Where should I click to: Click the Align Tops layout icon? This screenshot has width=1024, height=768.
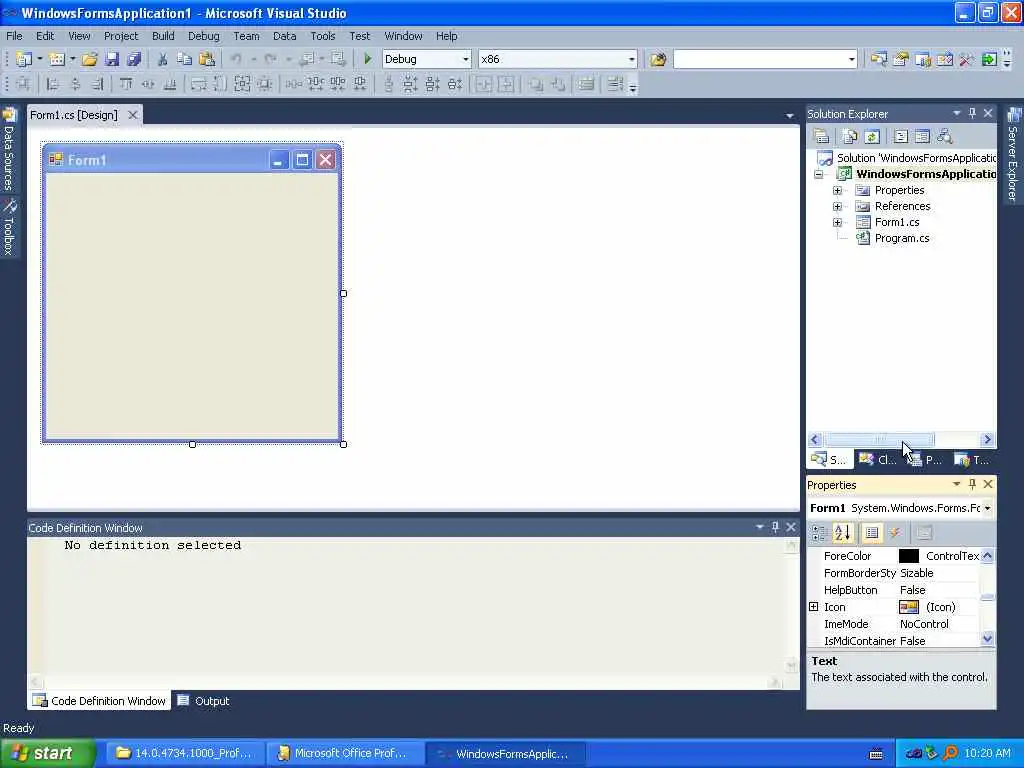(x=126, y=84)
